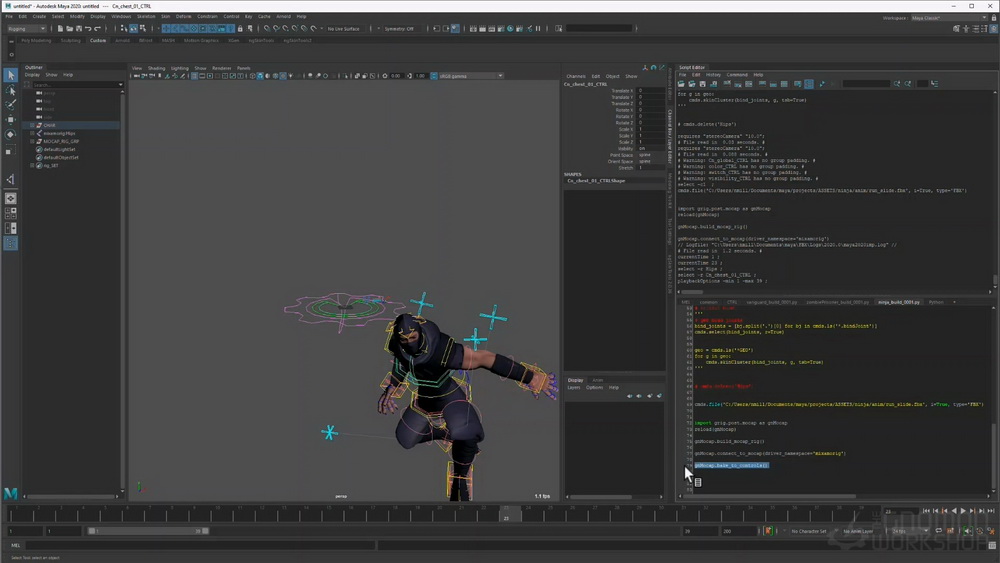Toggle viewport grid display icon

(x=193, y=76)
